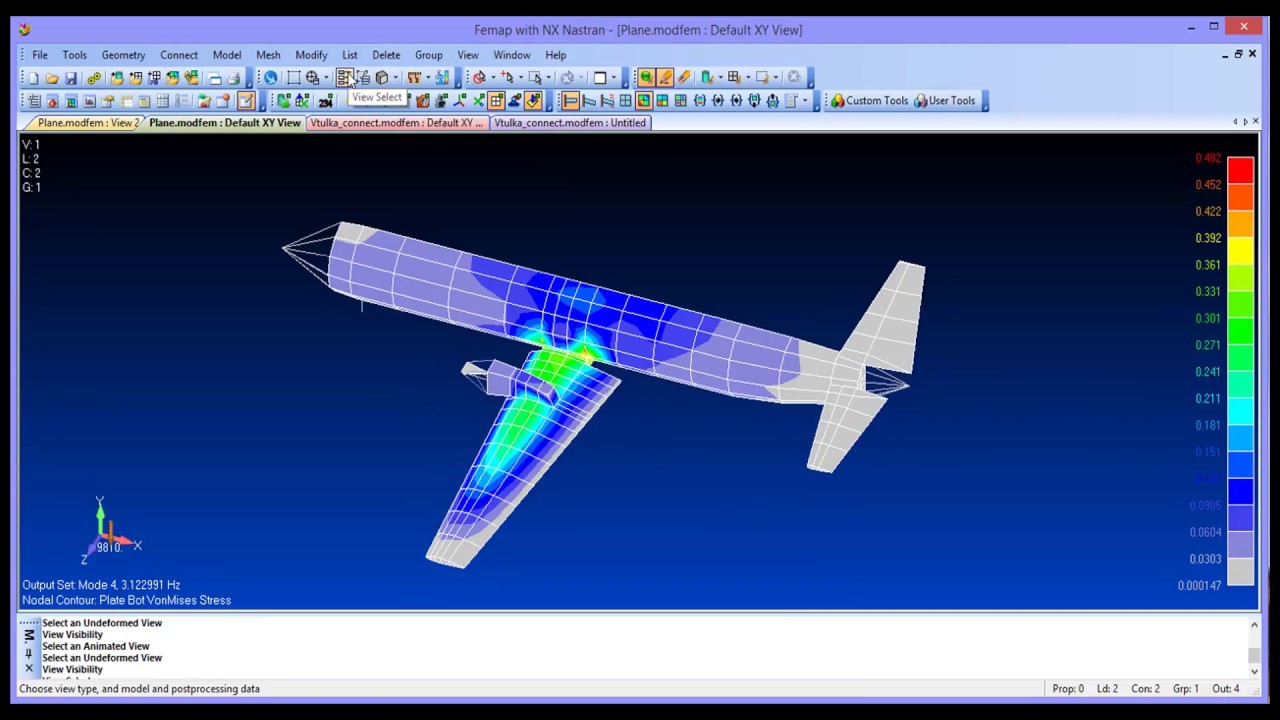
Task: Click 'Prop: 0' in status bar
Action: coord(1067,689)
